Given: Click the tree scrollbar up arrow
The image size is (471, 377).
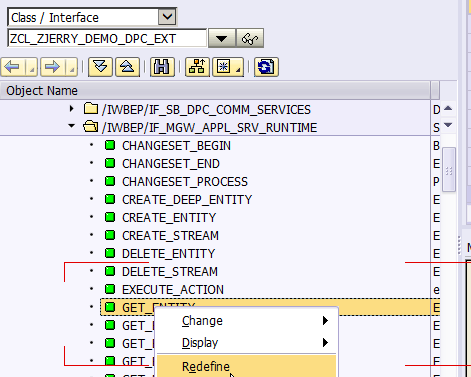Looking at the screenshot, I should 448,108.
